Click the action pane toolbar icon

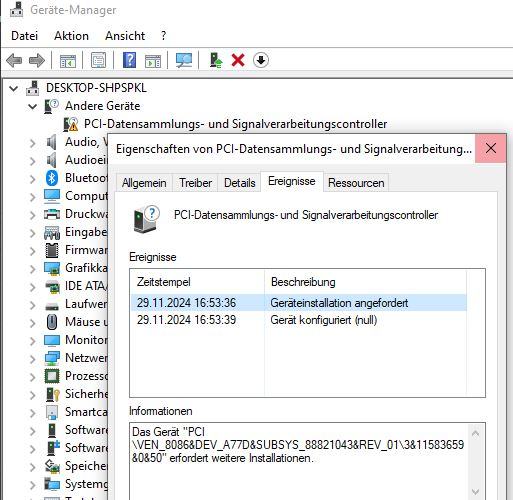(x=153, y=61)
